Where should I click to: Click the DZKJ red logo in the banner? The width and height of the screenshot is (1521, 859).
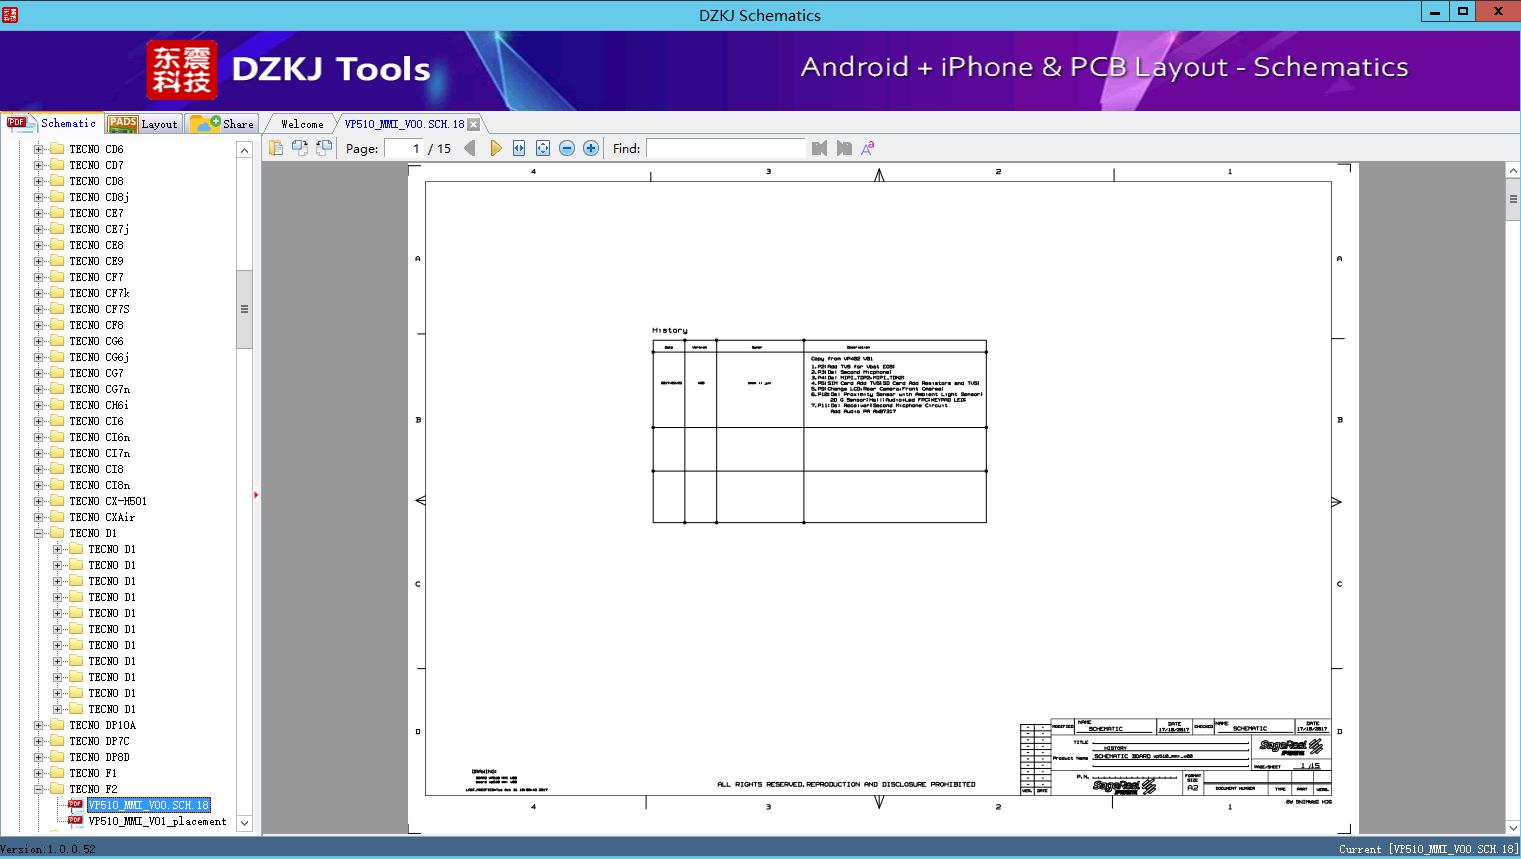182,70
